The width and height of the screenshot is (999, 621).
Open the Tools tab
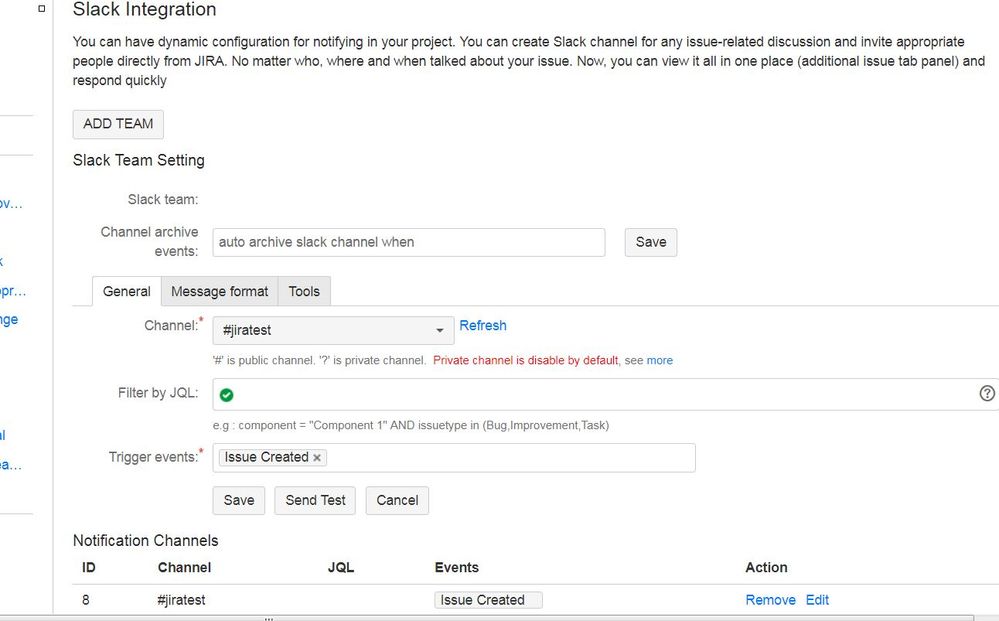tap(304, 292)
